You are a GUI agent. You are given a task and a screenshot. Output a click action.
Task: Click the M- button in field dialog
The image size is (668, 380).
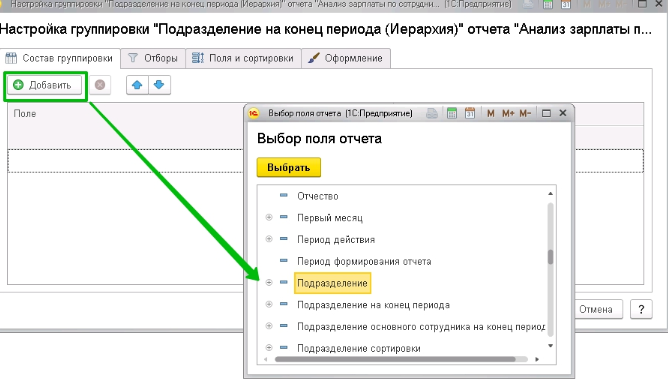(x=525, y=113)
